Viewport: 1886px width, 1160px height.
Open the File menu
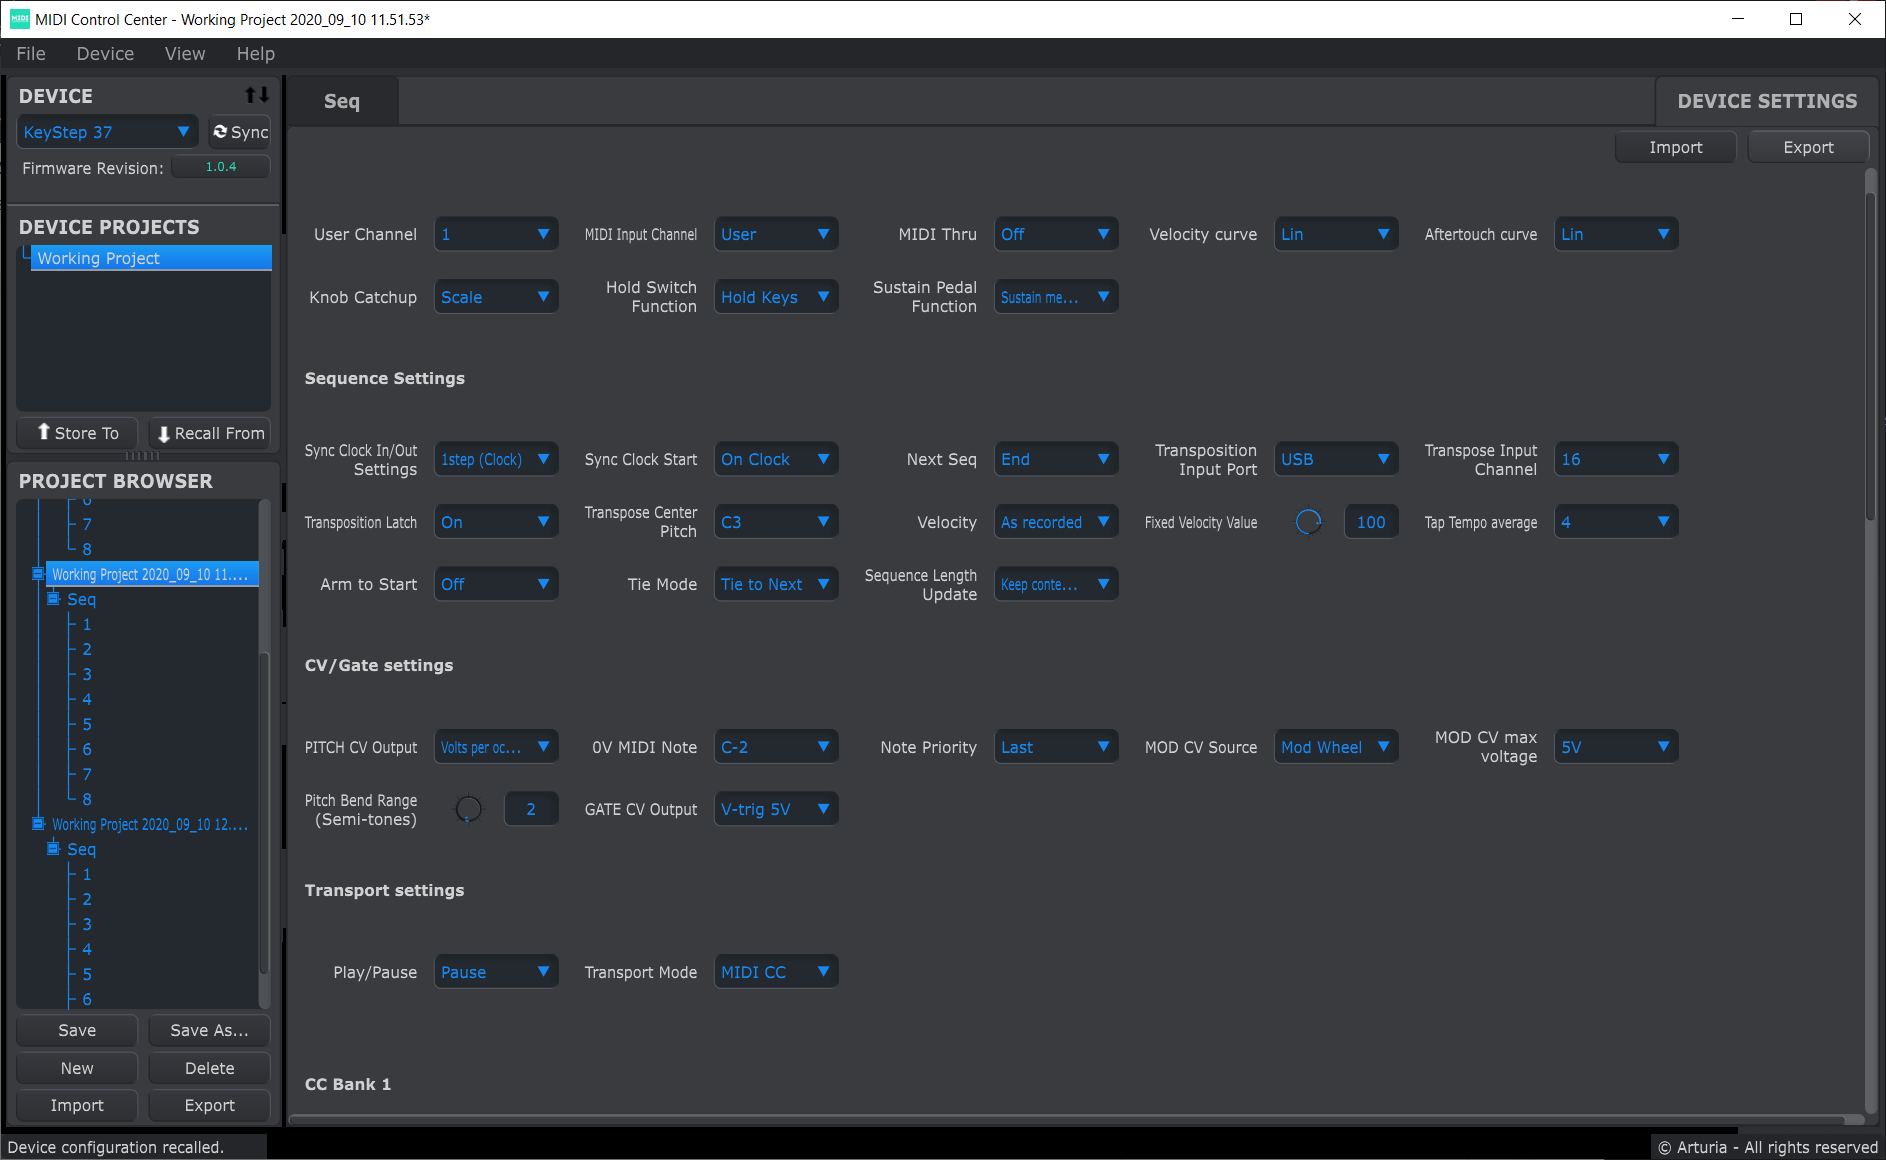click(31, 54)
